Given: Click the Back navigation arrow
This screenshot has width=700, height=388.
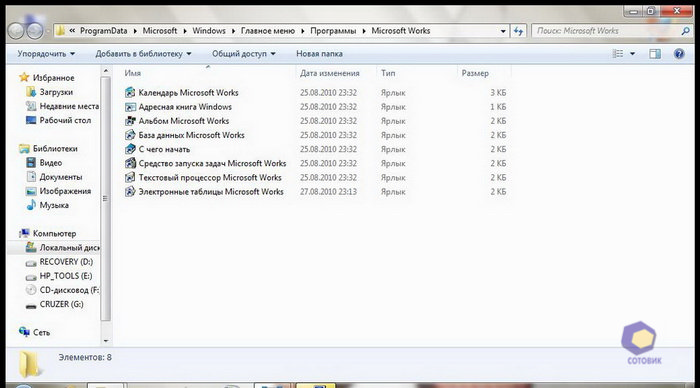Looking at the screenshot, I should (16, 31).
